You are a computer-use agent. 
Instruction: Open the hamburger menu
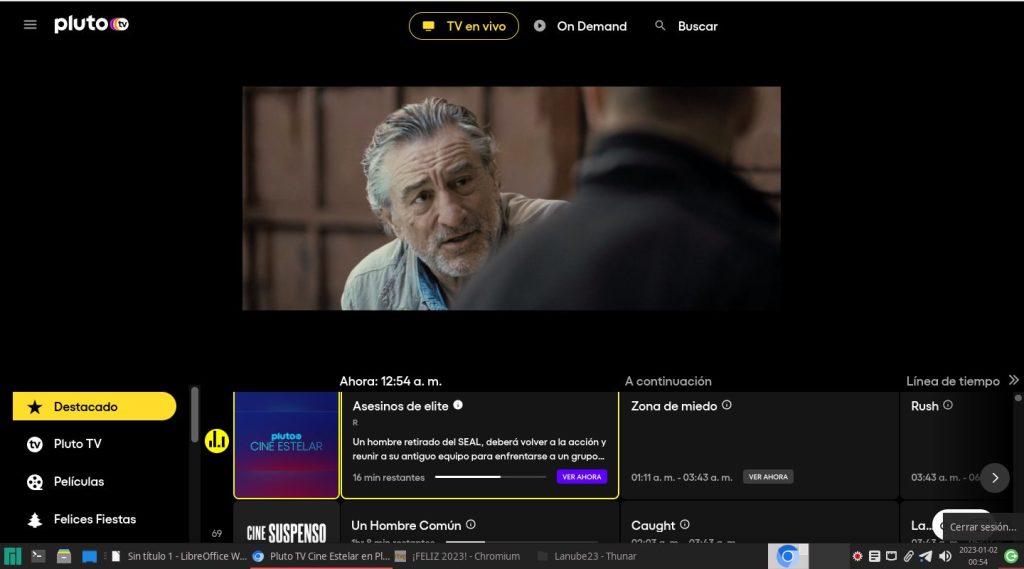coord(30,25)
